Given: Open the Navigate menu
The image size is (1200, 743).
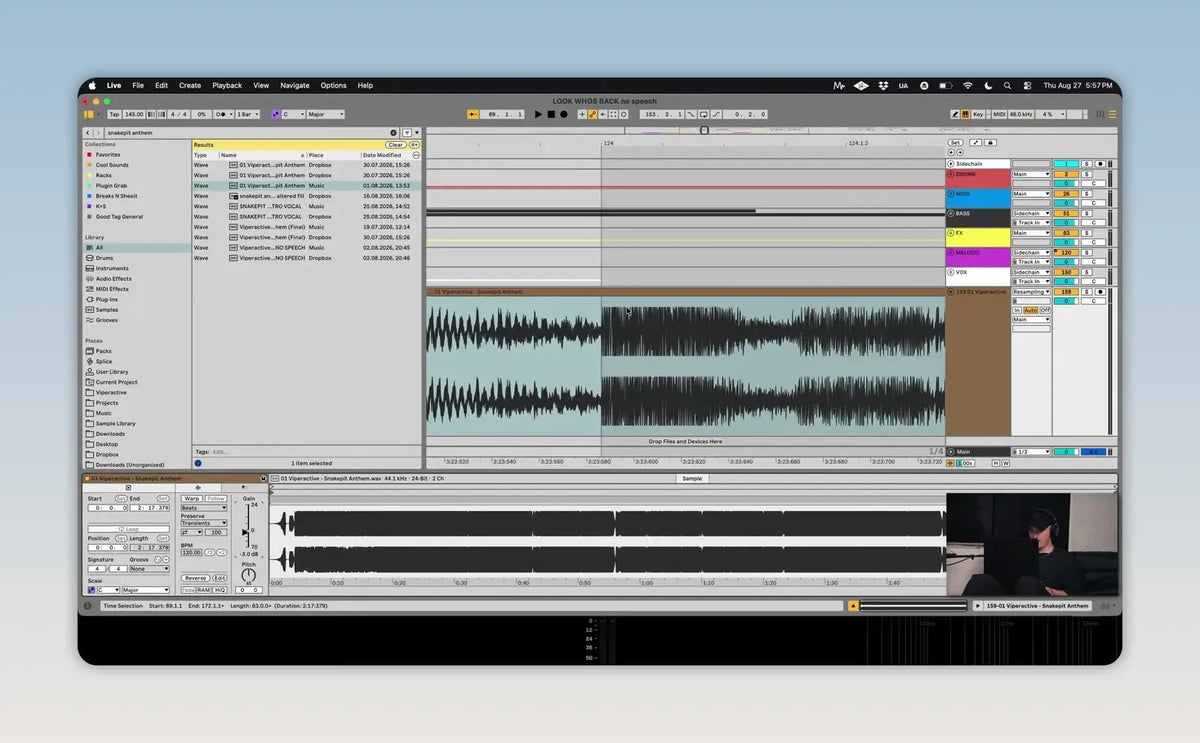Looking at the screenshot, I should coord(295,86).
